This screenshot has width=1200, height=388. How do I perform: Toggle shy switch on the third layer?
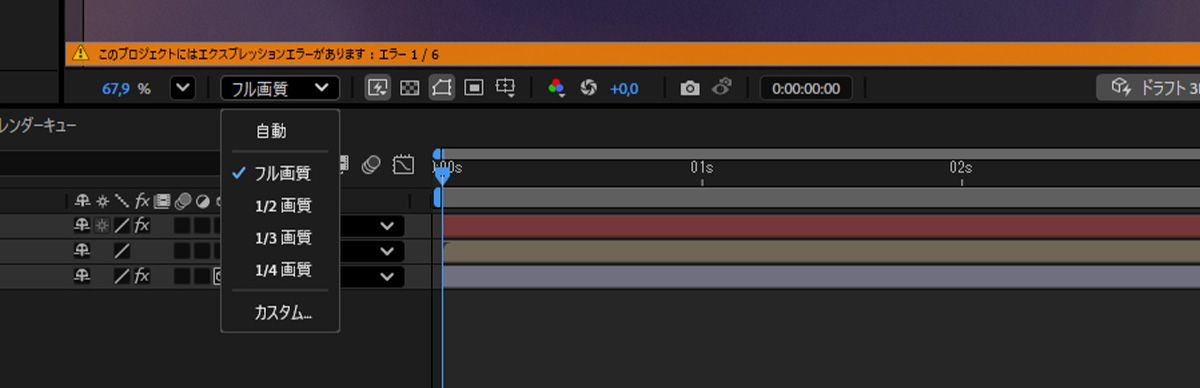[x=82, y=275]
